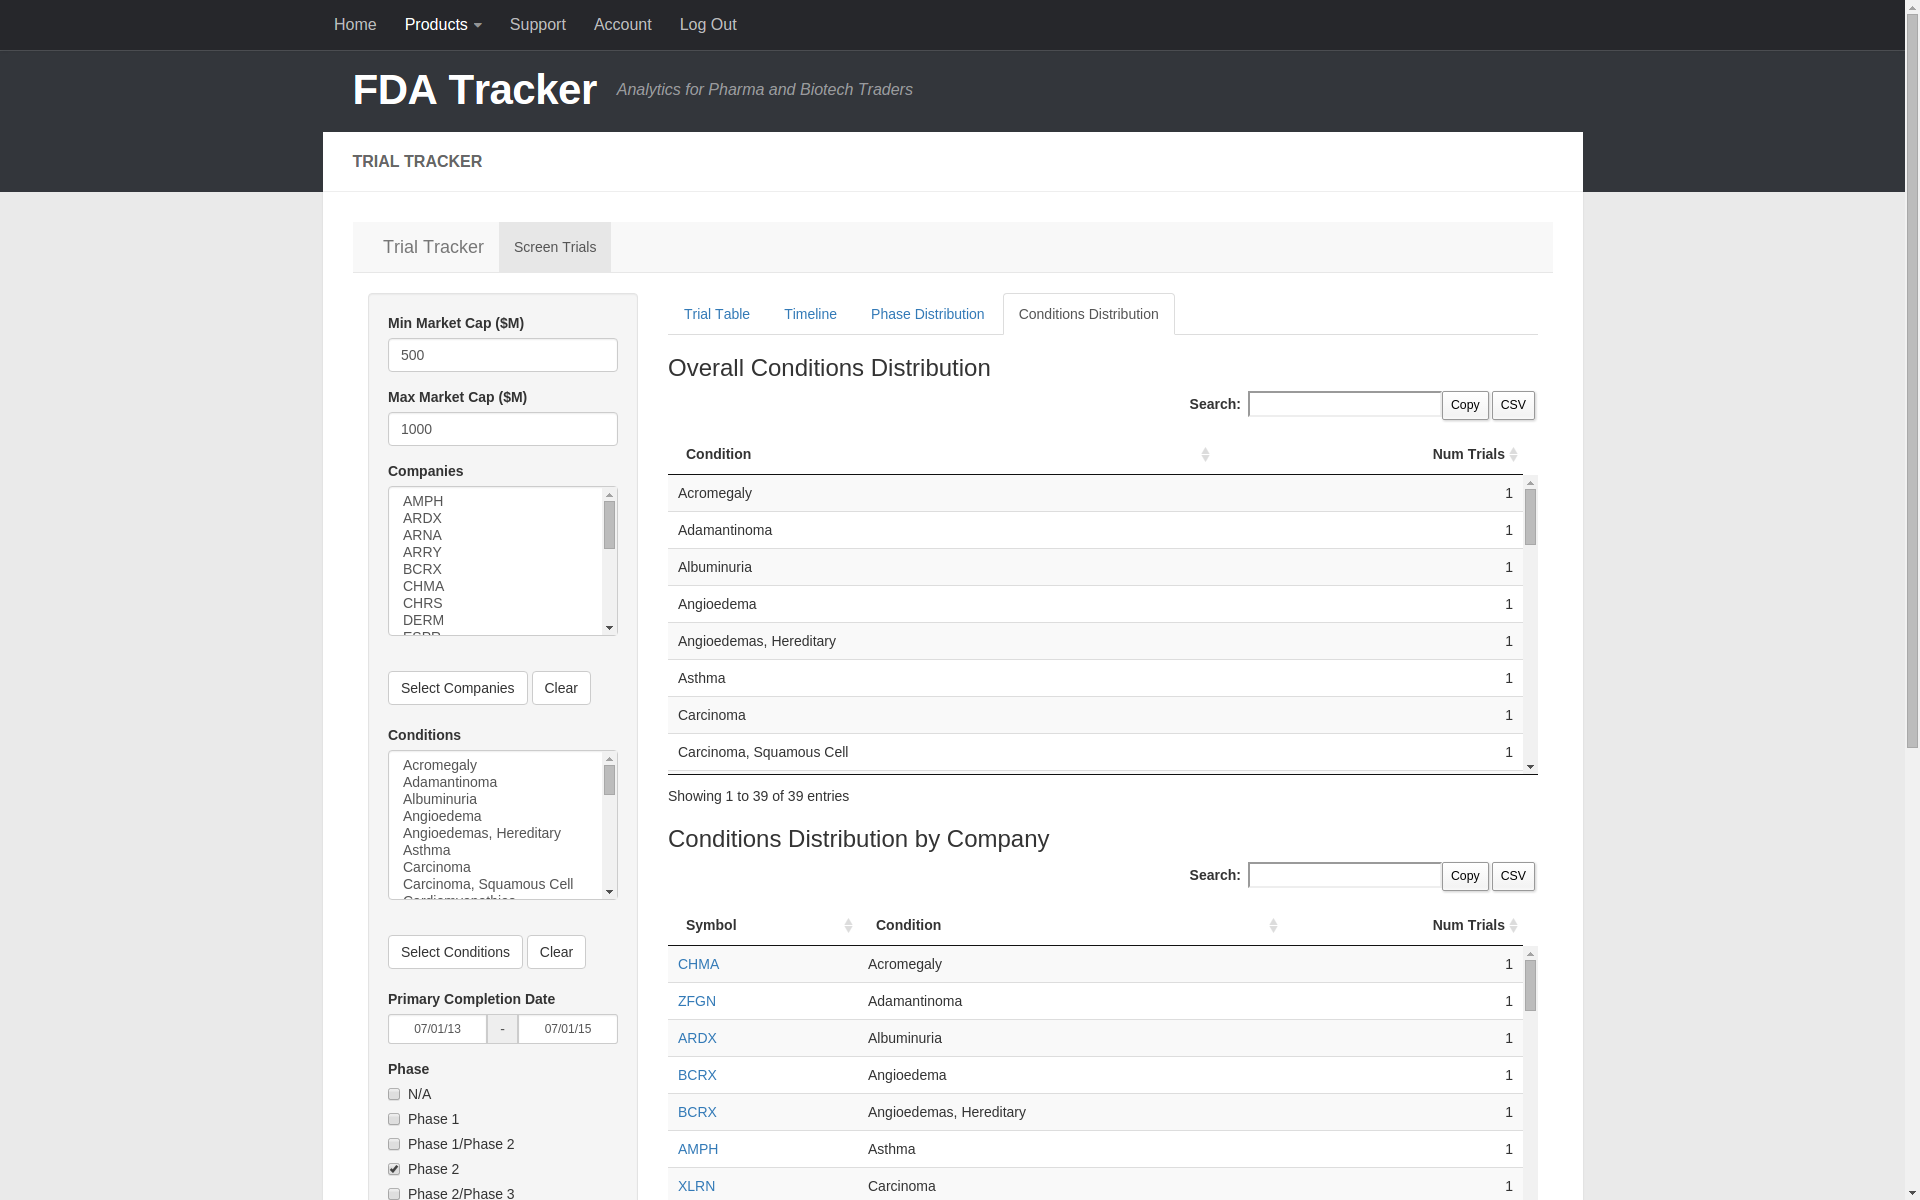
Task: Uncheck the Phase 2 checkbox
Action: pyautogui.click(x=394, y=1170)
